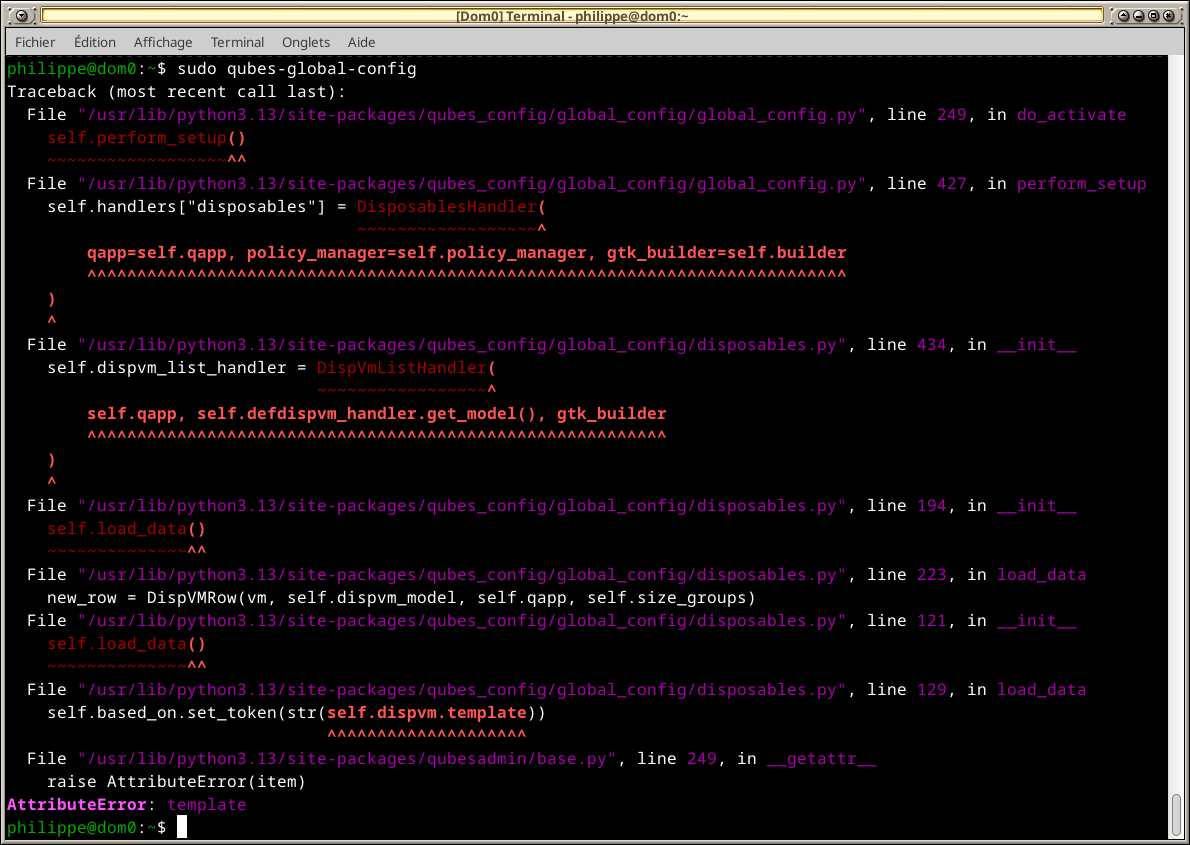Click the terminal scrollbar thumb

click(x=1176, y=815)
